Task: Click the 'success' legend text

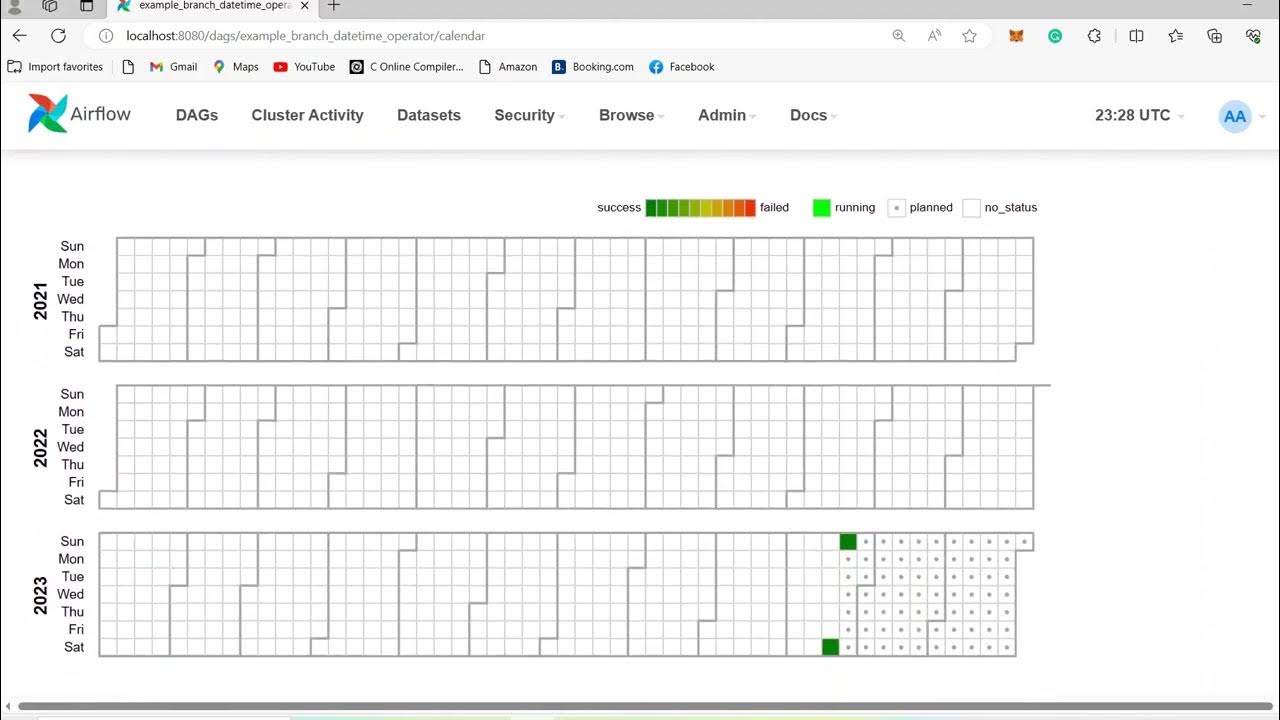Action: [x=619, y=208]
